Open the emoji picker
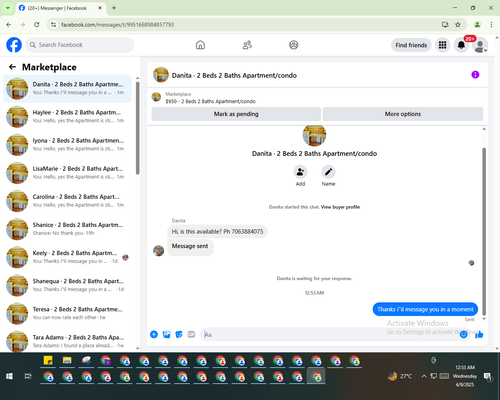Image resolution: width=500 pixels, height=400 pixels. click(464, 334)
